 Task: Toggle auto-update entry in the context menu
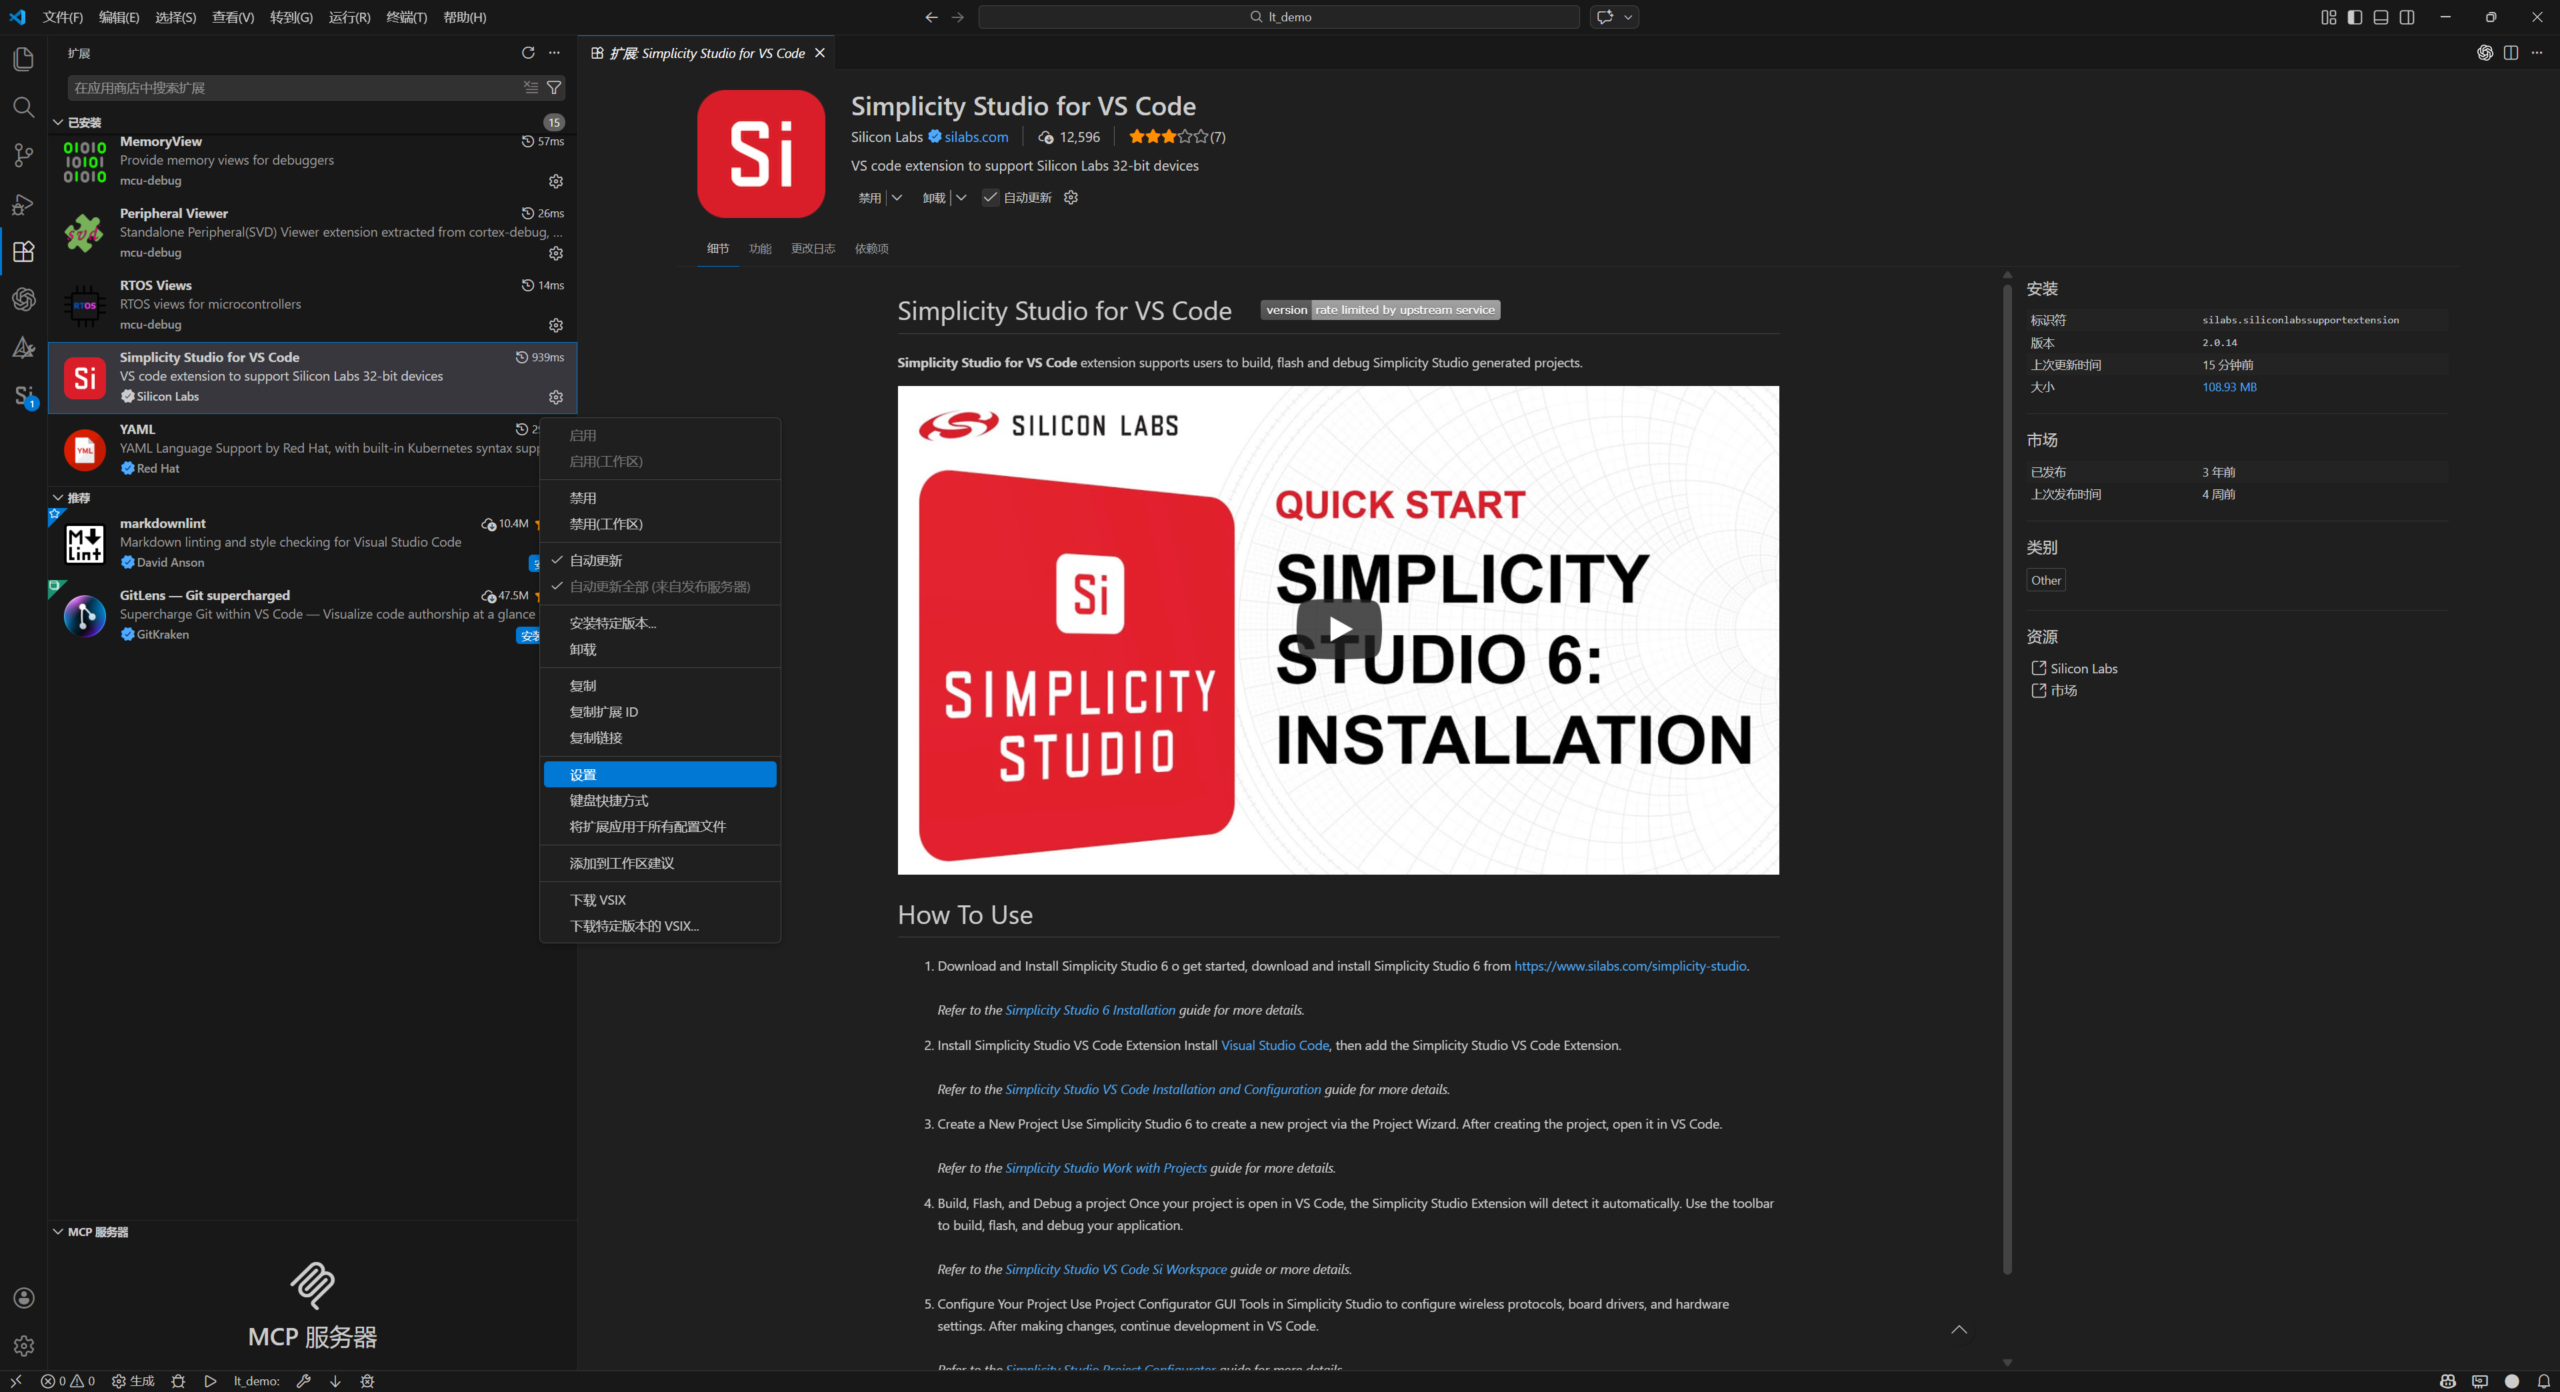click(x=596, y=560)
